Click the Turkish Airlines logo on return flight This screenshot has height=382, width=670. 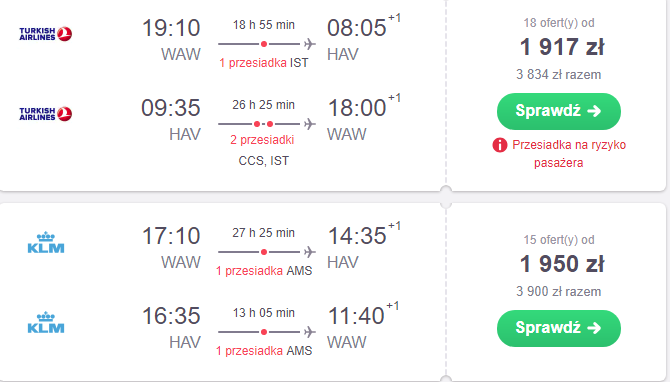point(45,114)
